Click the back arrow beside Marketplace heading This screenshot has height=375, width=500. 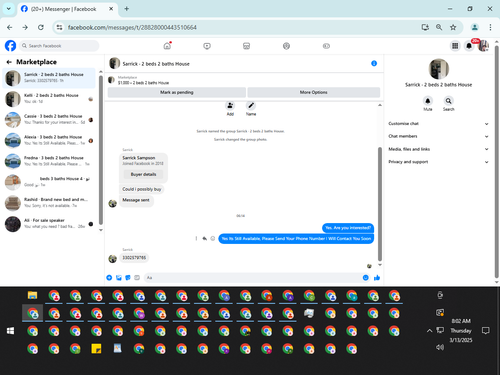point(9,62)
